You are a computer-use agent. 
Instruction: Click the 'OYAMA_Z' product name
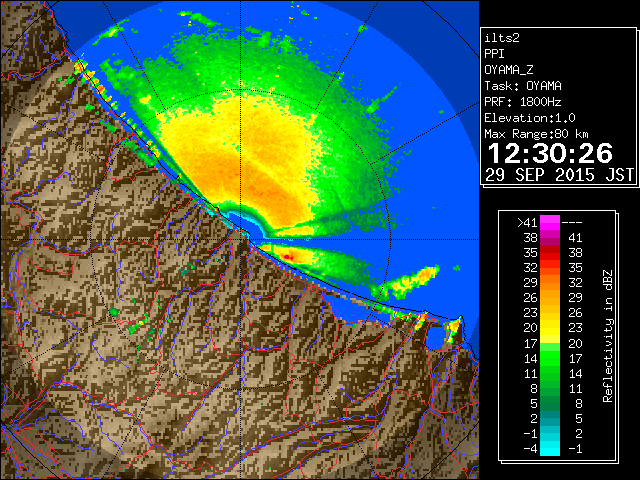tap(509, 70)
